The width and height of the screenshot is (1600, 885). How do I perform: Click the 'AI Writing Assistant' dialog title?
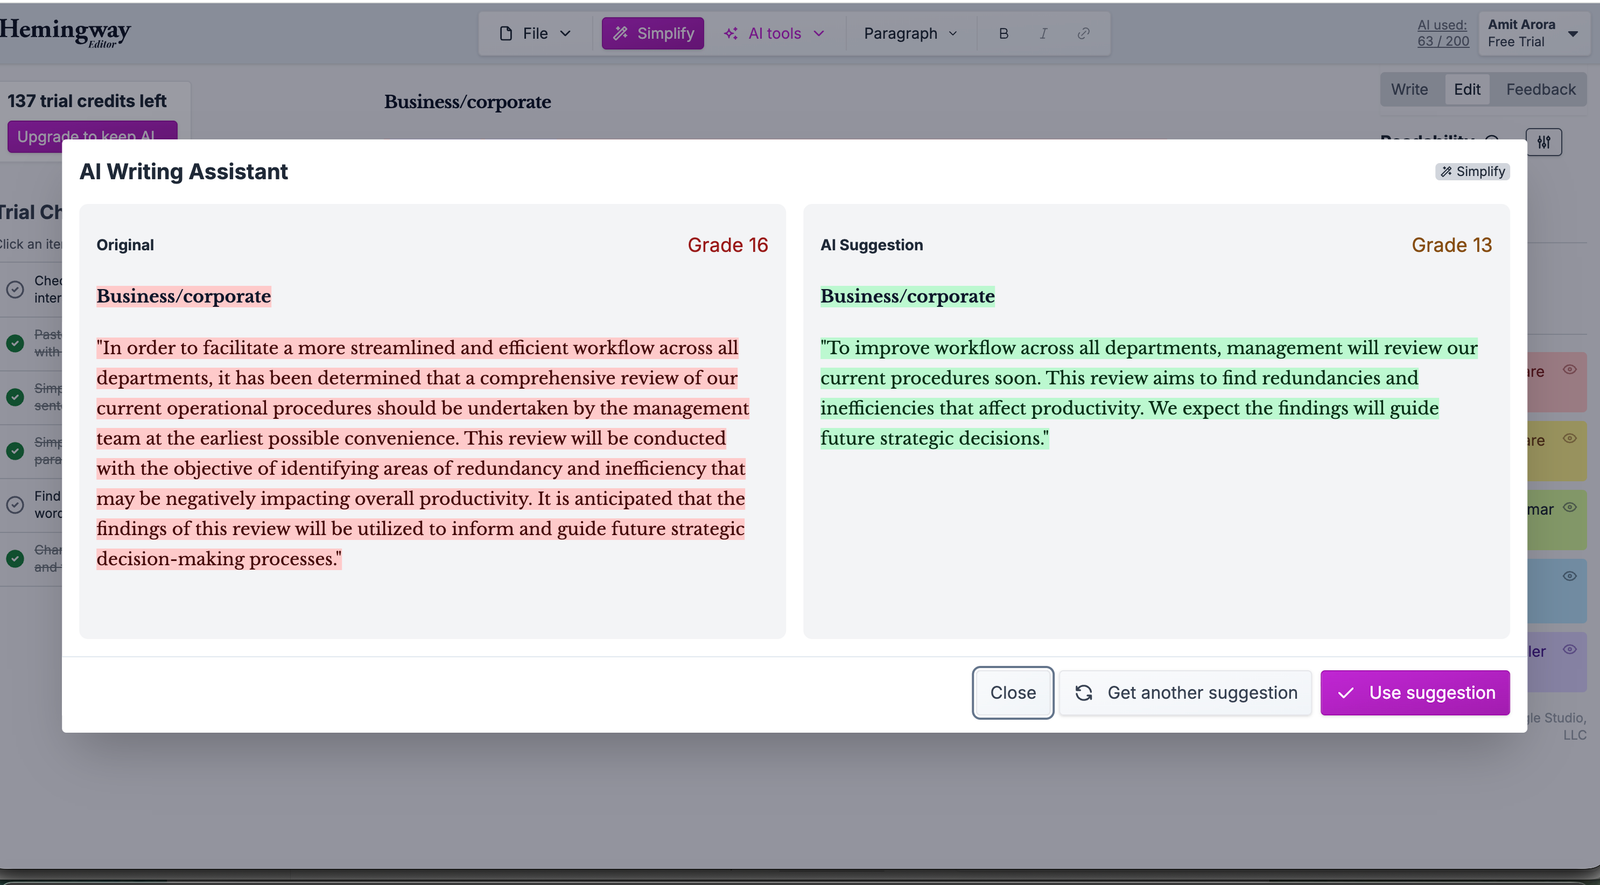(184, 172)
